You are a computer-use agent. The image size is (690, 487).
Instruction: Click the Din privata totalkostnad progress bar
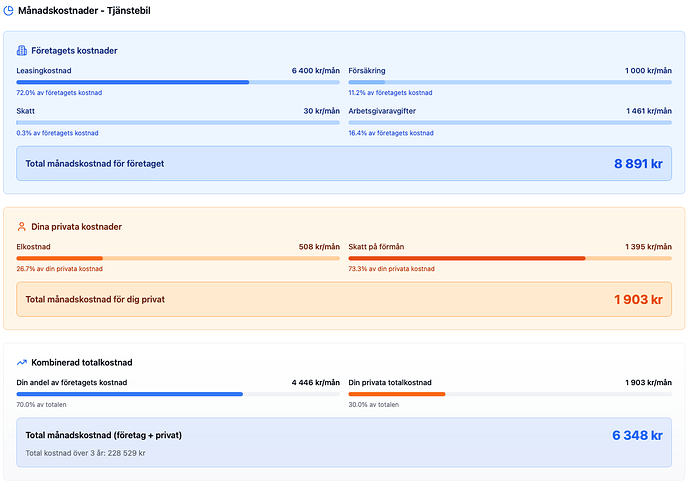[510, 394]
